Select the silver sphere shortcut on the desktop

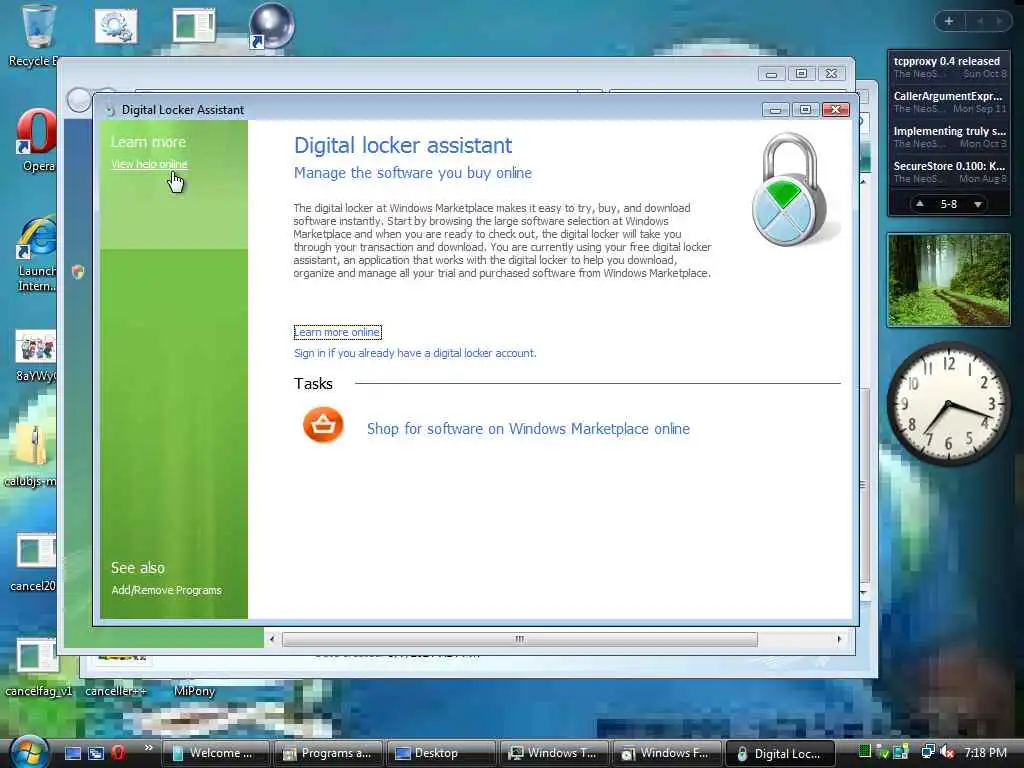(x=272, y=26)
